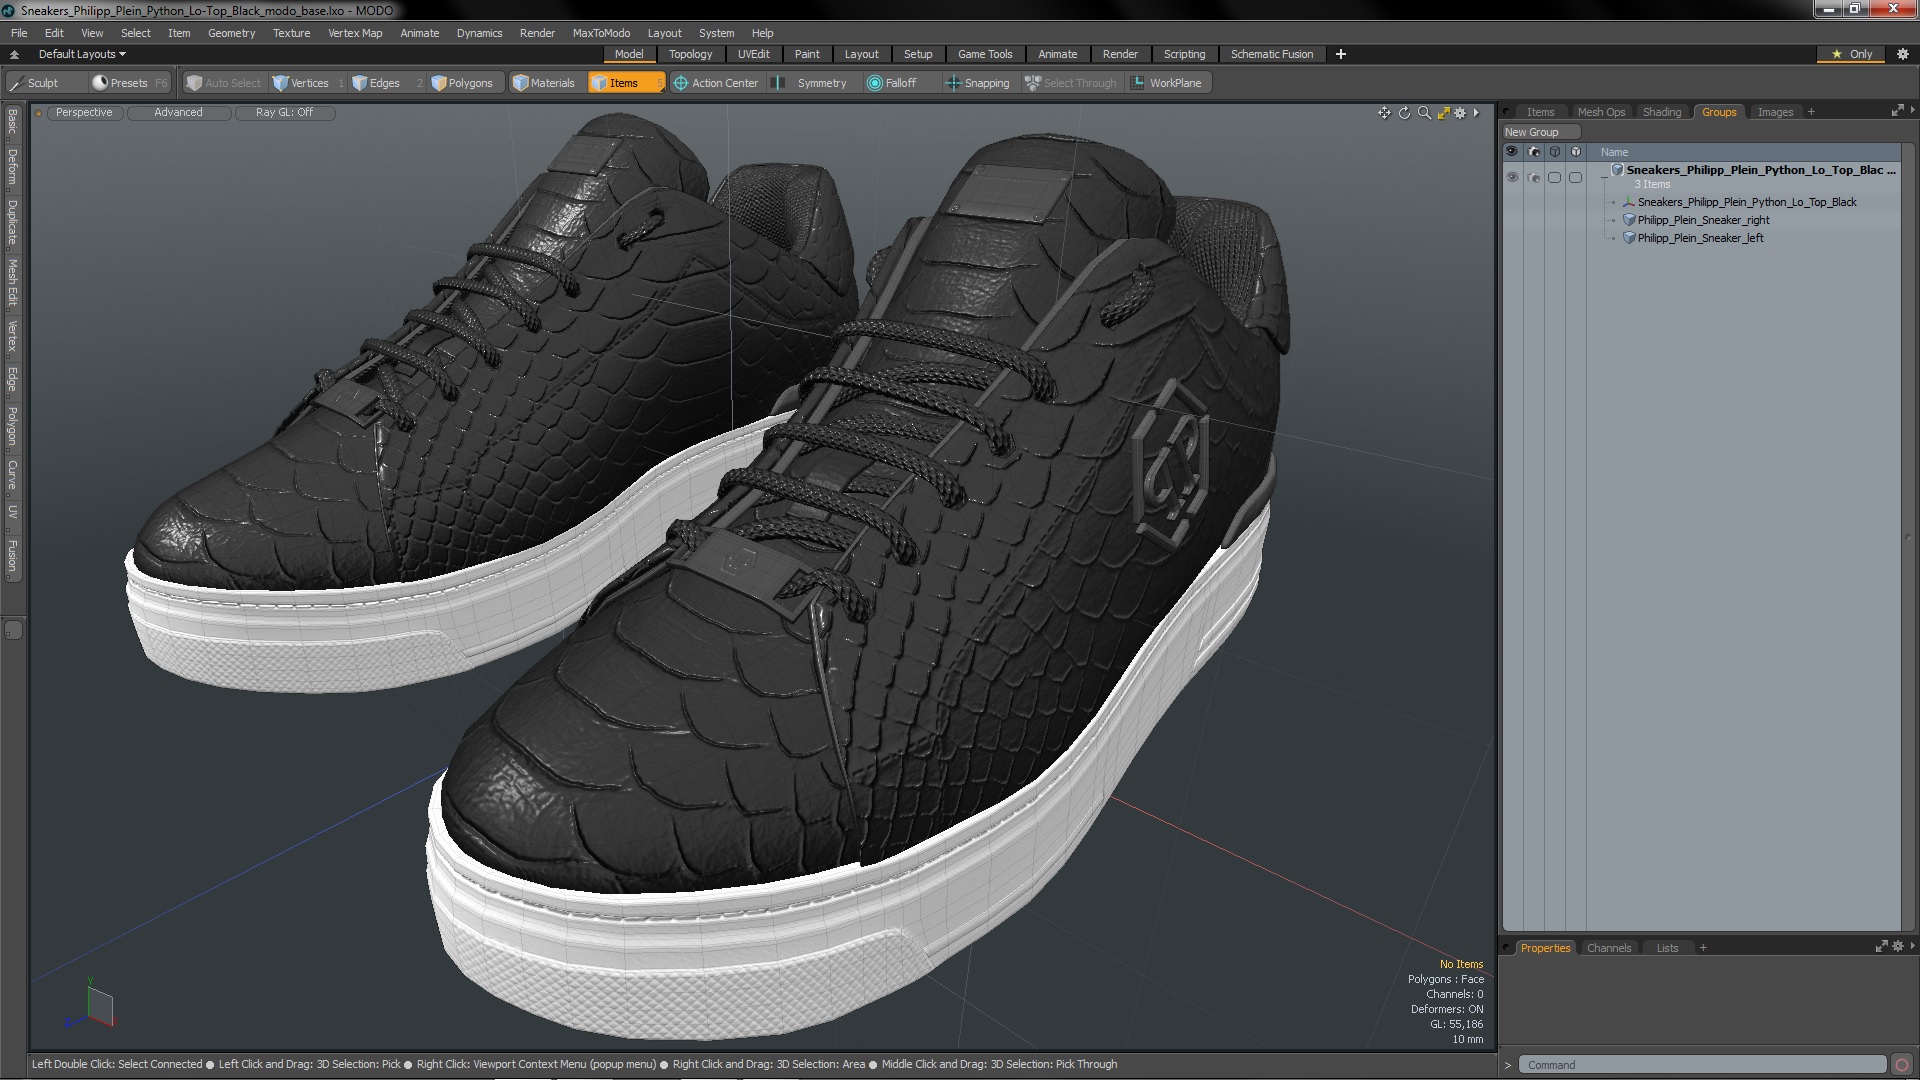The image size is (1920, 1080).
Task: Click the Command input field
Action: [x=1702, y=1065]
